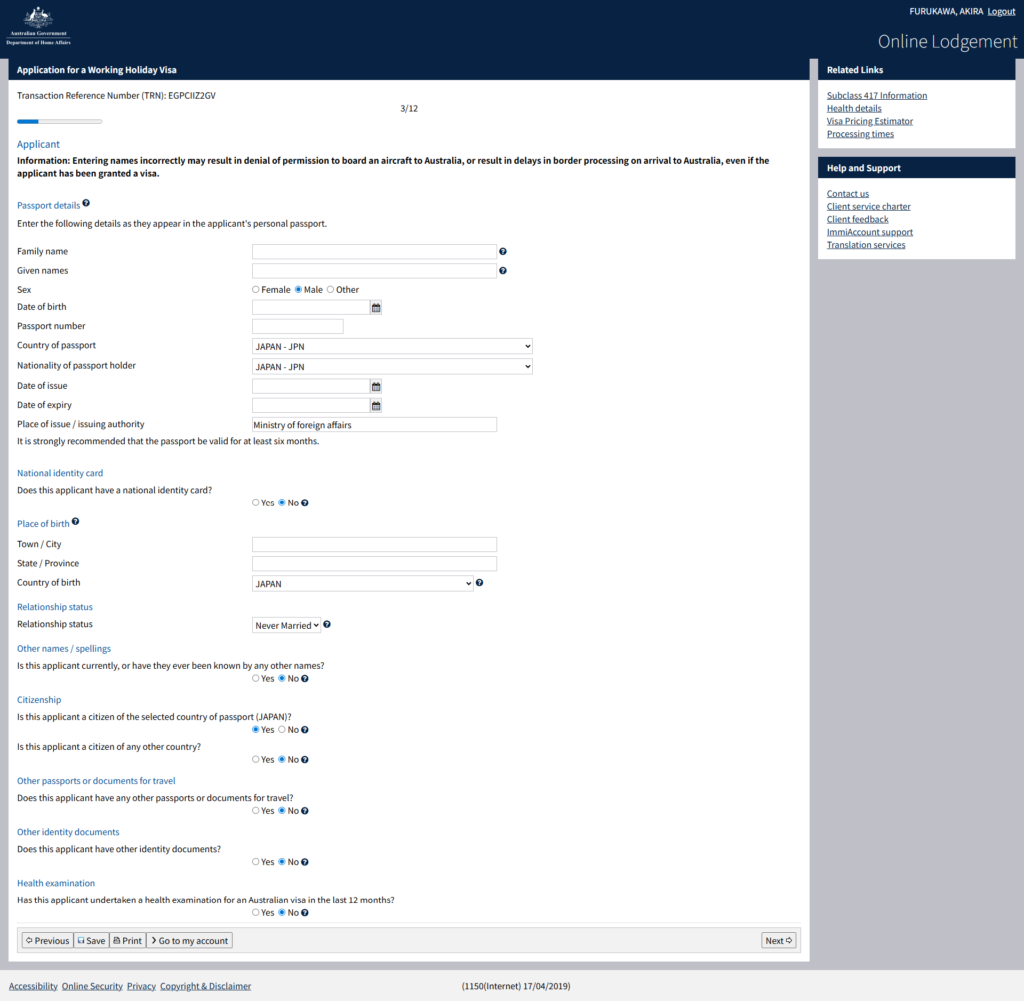Select Yes for health examination question
The width and height of the screenshot is (1024, 1001).
pyautogui.click(x=256, y=912)
